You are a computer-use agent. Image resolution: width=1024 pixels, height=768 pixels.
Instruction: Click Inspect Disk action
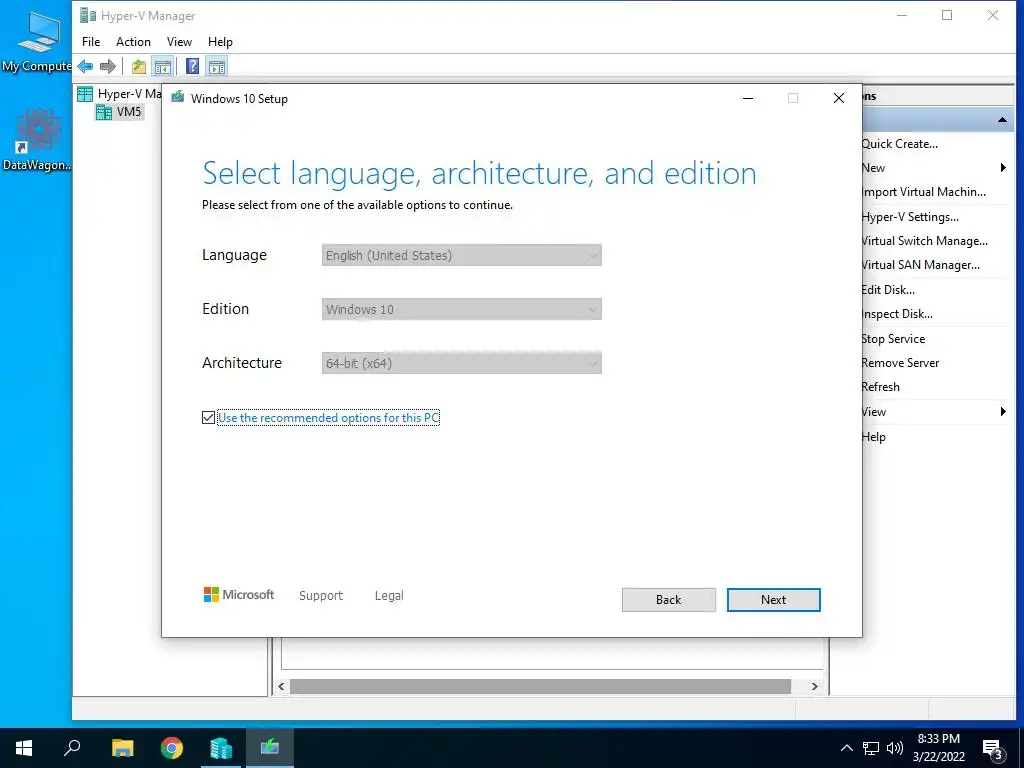tap(897, 313)
